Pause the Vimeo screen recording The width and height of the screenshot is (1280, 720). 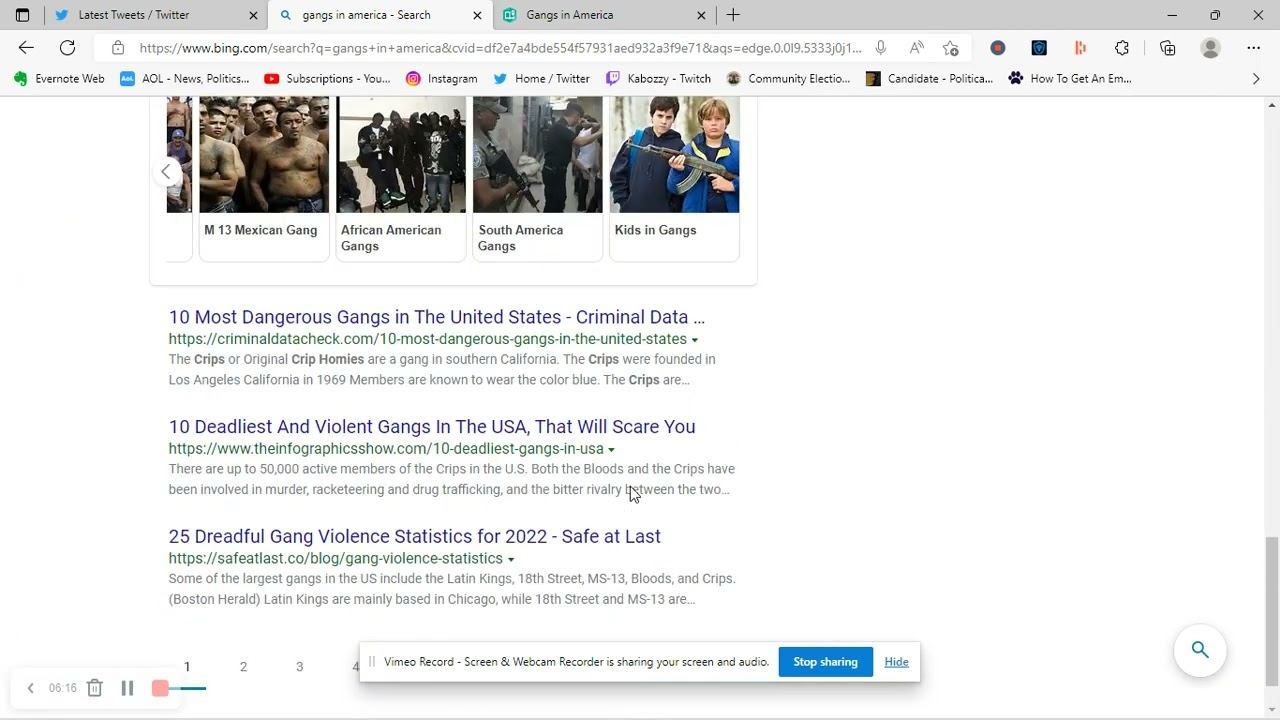127,688
